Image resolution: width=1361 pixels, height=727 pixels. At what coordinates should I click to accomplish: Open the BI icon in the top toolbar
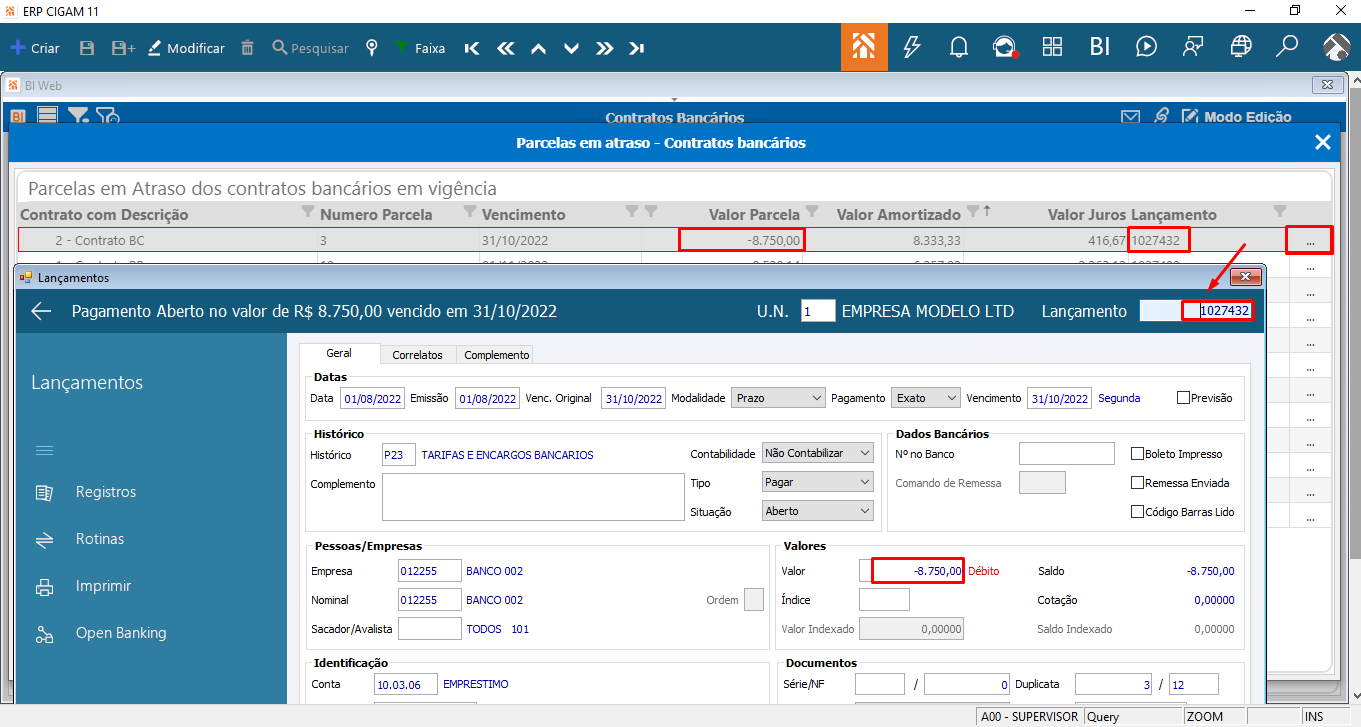tap(1100, 47)
